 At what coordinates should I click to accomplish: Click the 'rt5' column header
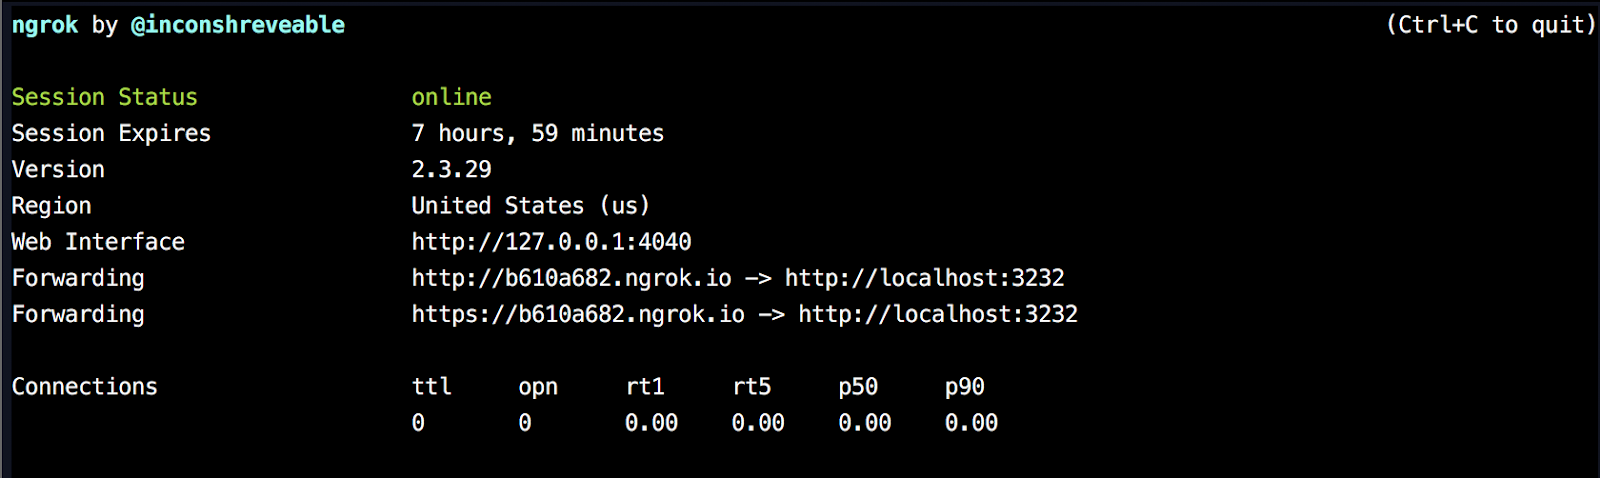click(x=752, y=387)
